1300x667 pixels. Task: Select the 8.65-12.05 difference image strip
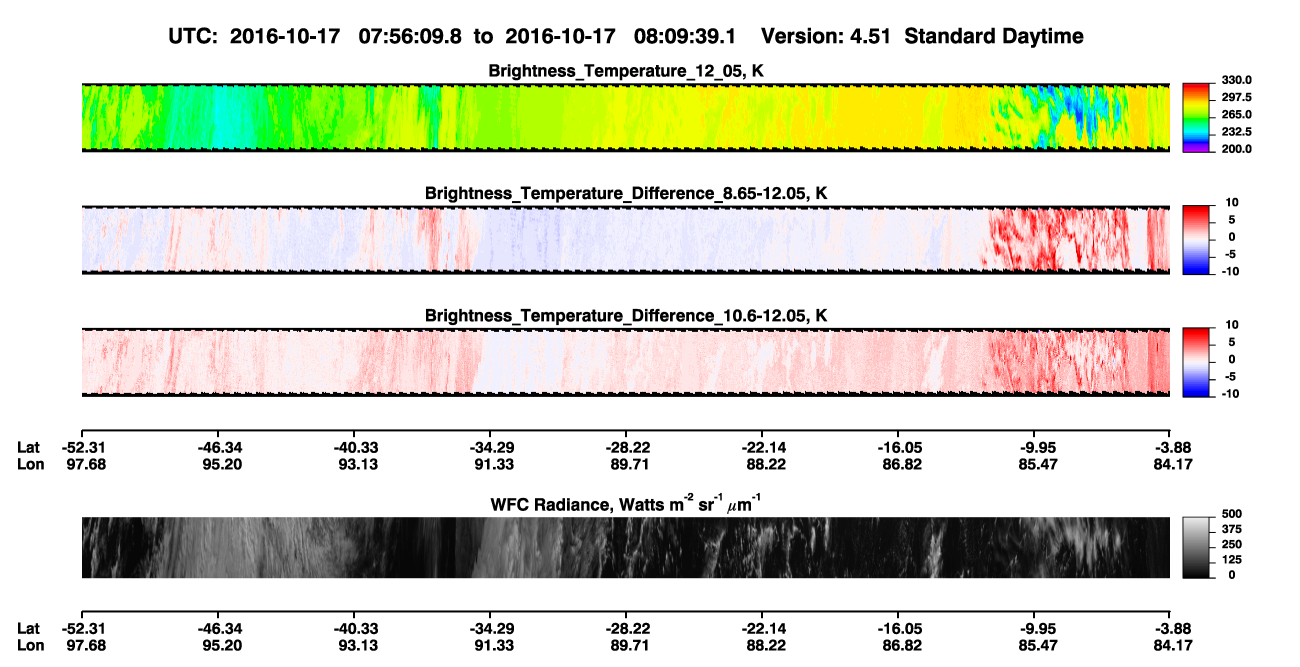(x=625, y=240)
